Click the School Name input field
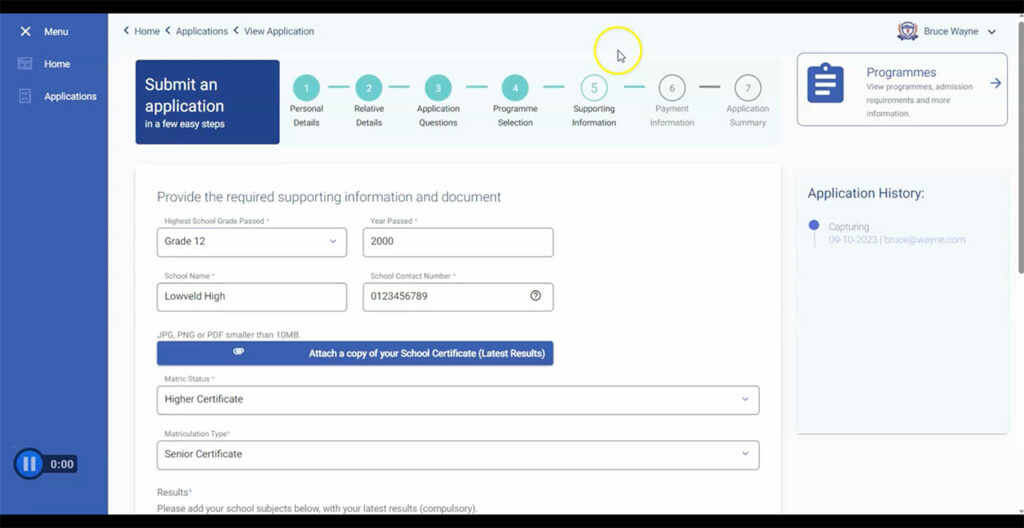 pos(251,297)
